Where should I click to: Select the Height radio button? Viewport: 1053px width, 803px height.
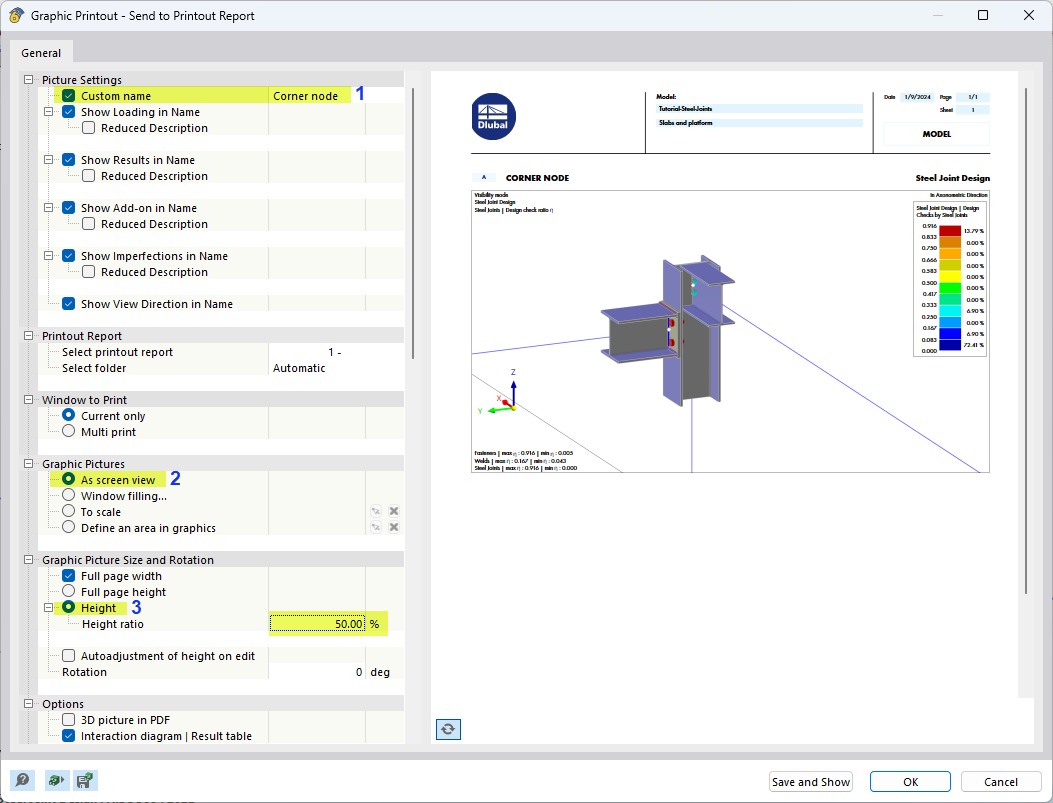68,608
